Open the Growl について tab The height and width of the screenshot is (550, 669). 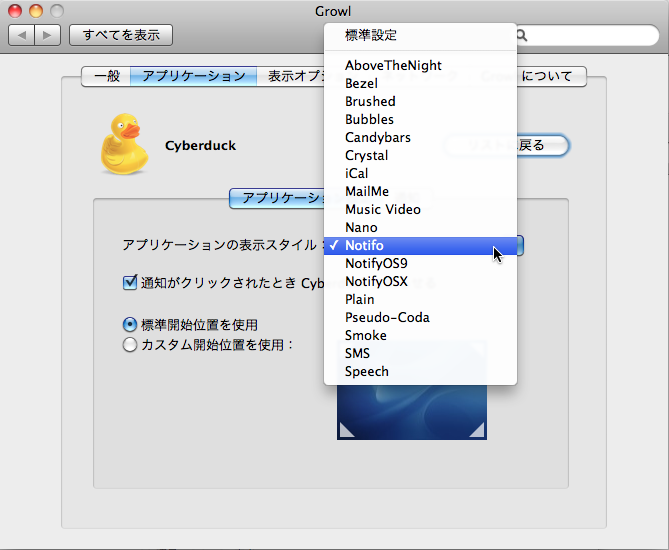pos(551,76)
